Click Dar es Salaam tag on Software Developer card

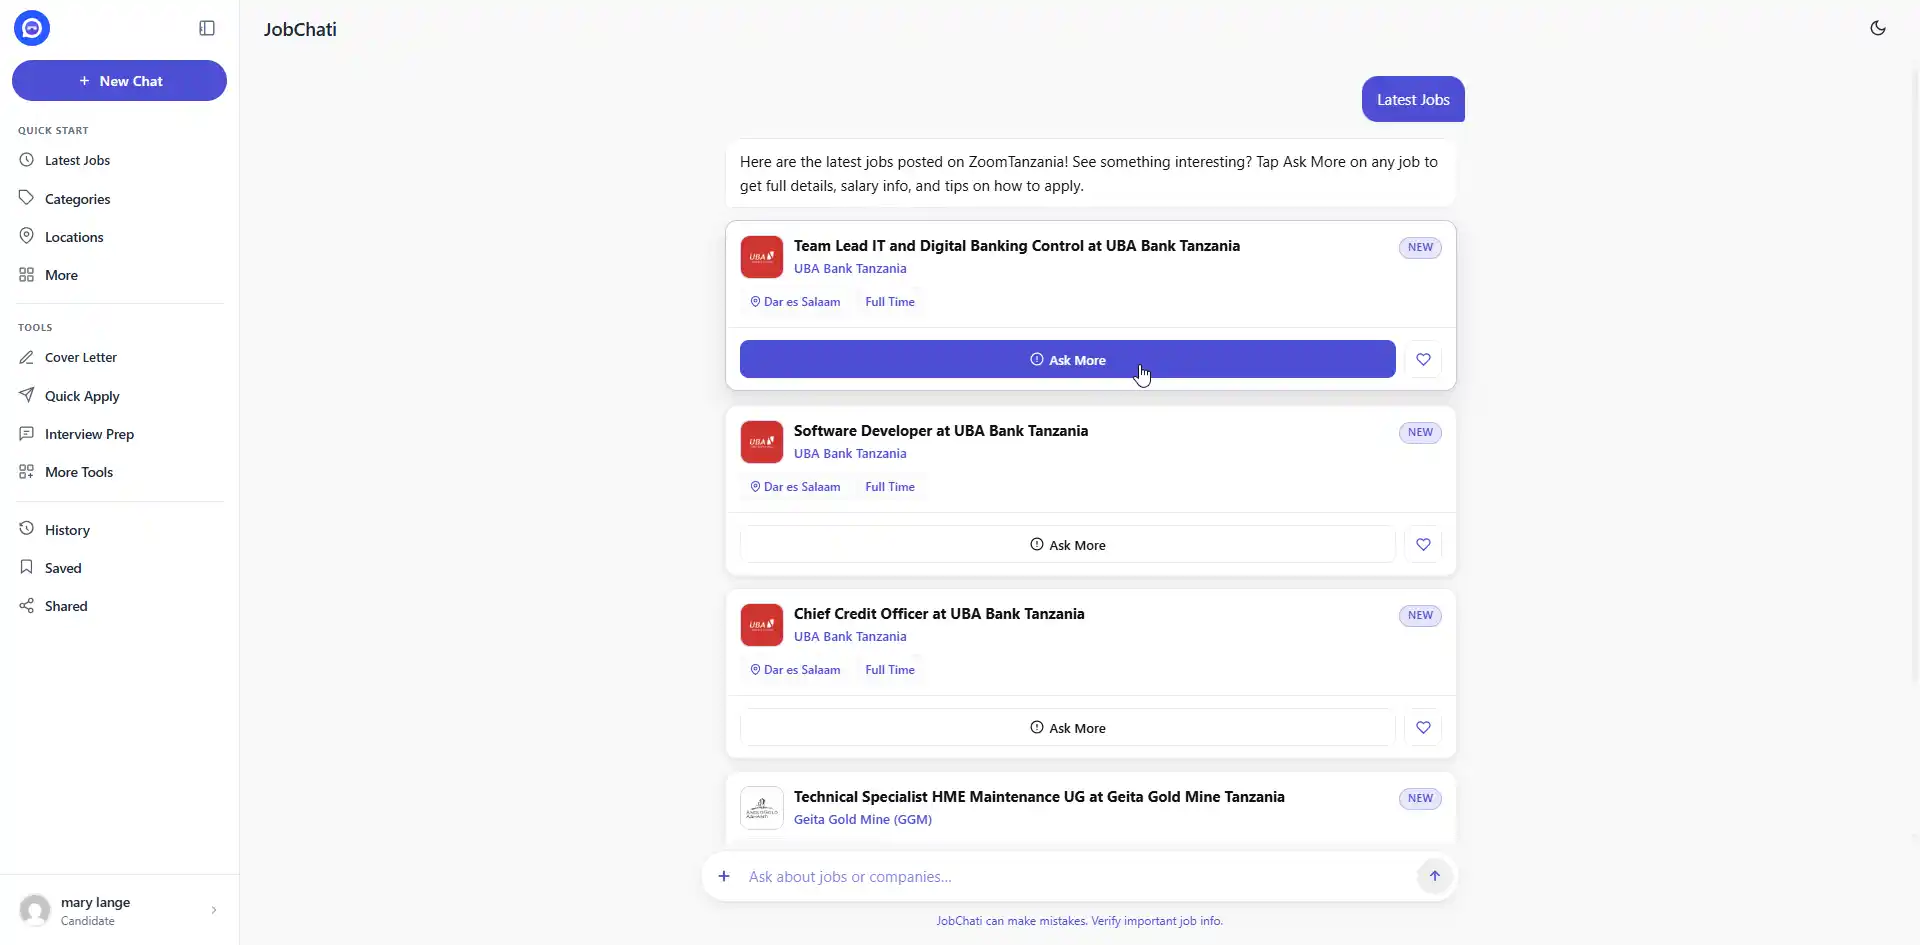[795, 487]
